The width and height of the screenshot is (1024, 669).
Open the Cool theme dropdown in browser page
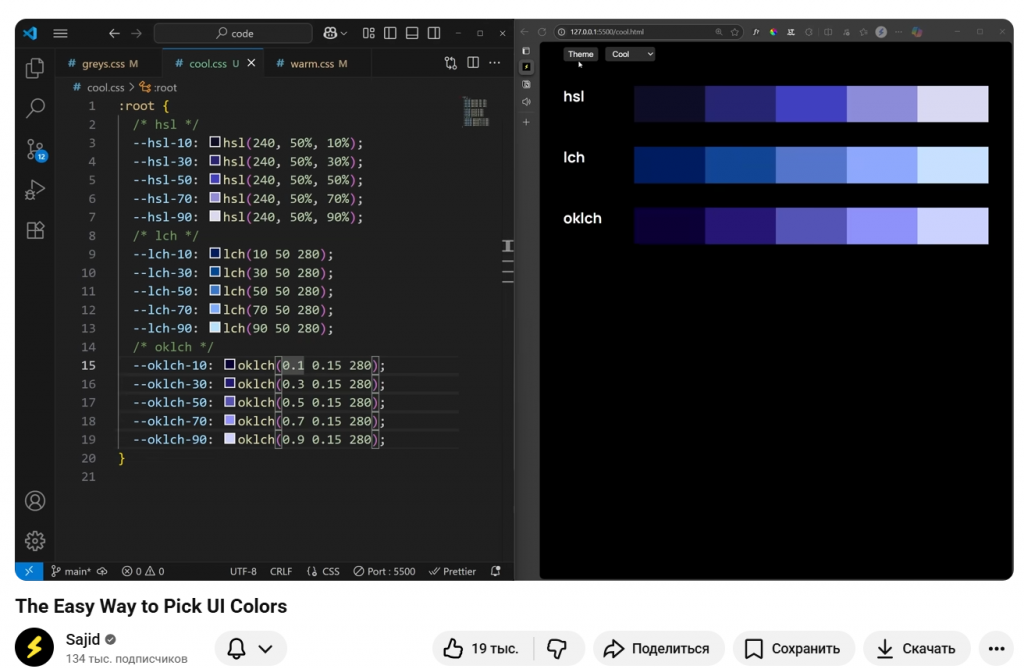pyautogui.click(x=630, y=54)
